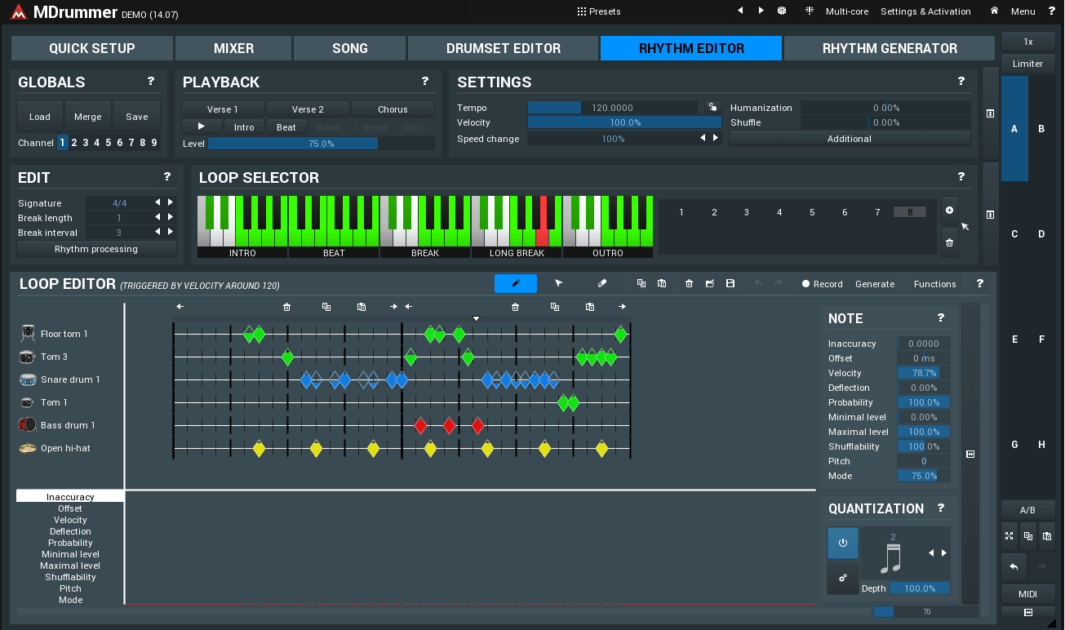Toggle the Limiter button
The width and height of the screenshot is (1065, 630).
point(1028,64)
